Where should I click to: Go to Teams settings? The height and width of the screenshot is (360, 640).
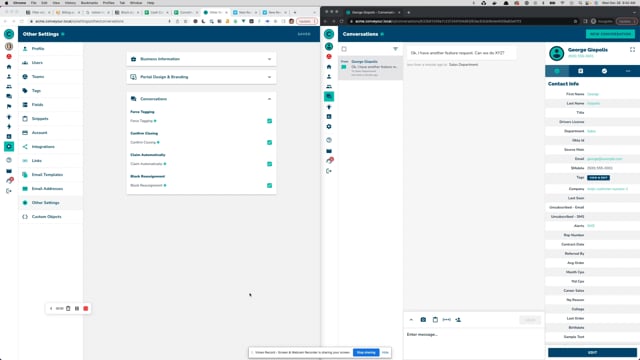point(50,76)
